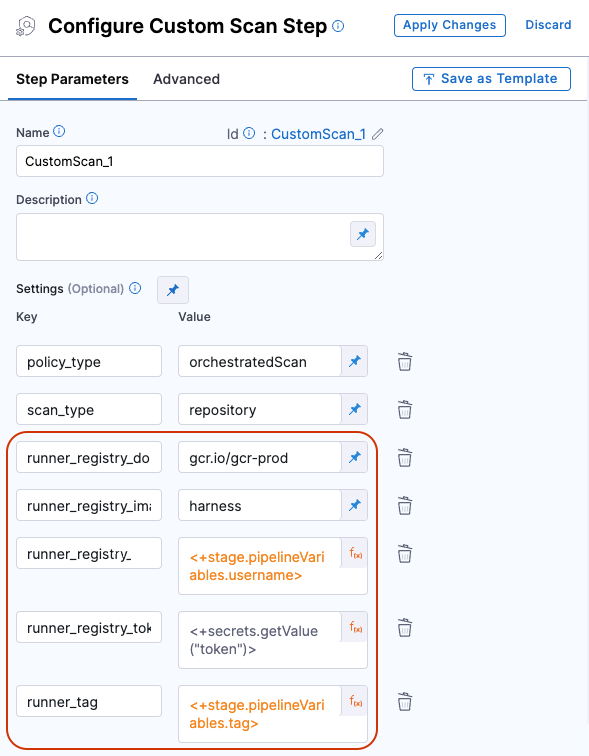The image size is (589, 756).
Task: Toggle value type pin for orchestratedScan value
Action: pyautogui.click(x=355, y=361)
